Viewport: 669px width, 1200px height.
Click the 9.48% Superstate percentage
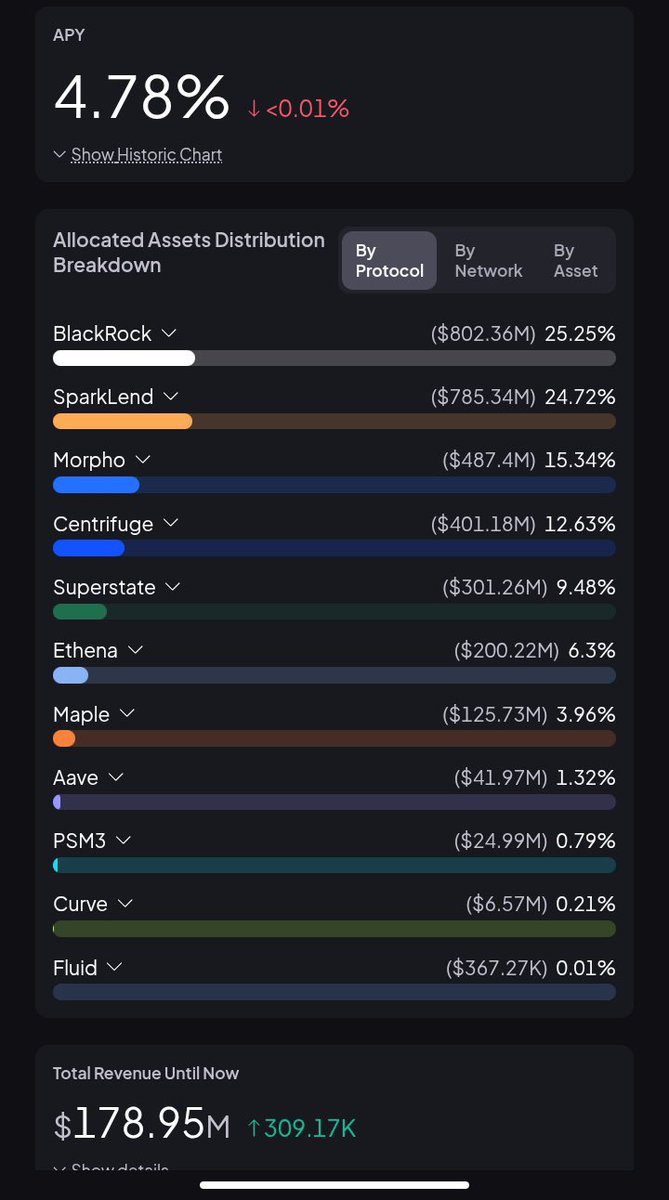click(586, 587)
